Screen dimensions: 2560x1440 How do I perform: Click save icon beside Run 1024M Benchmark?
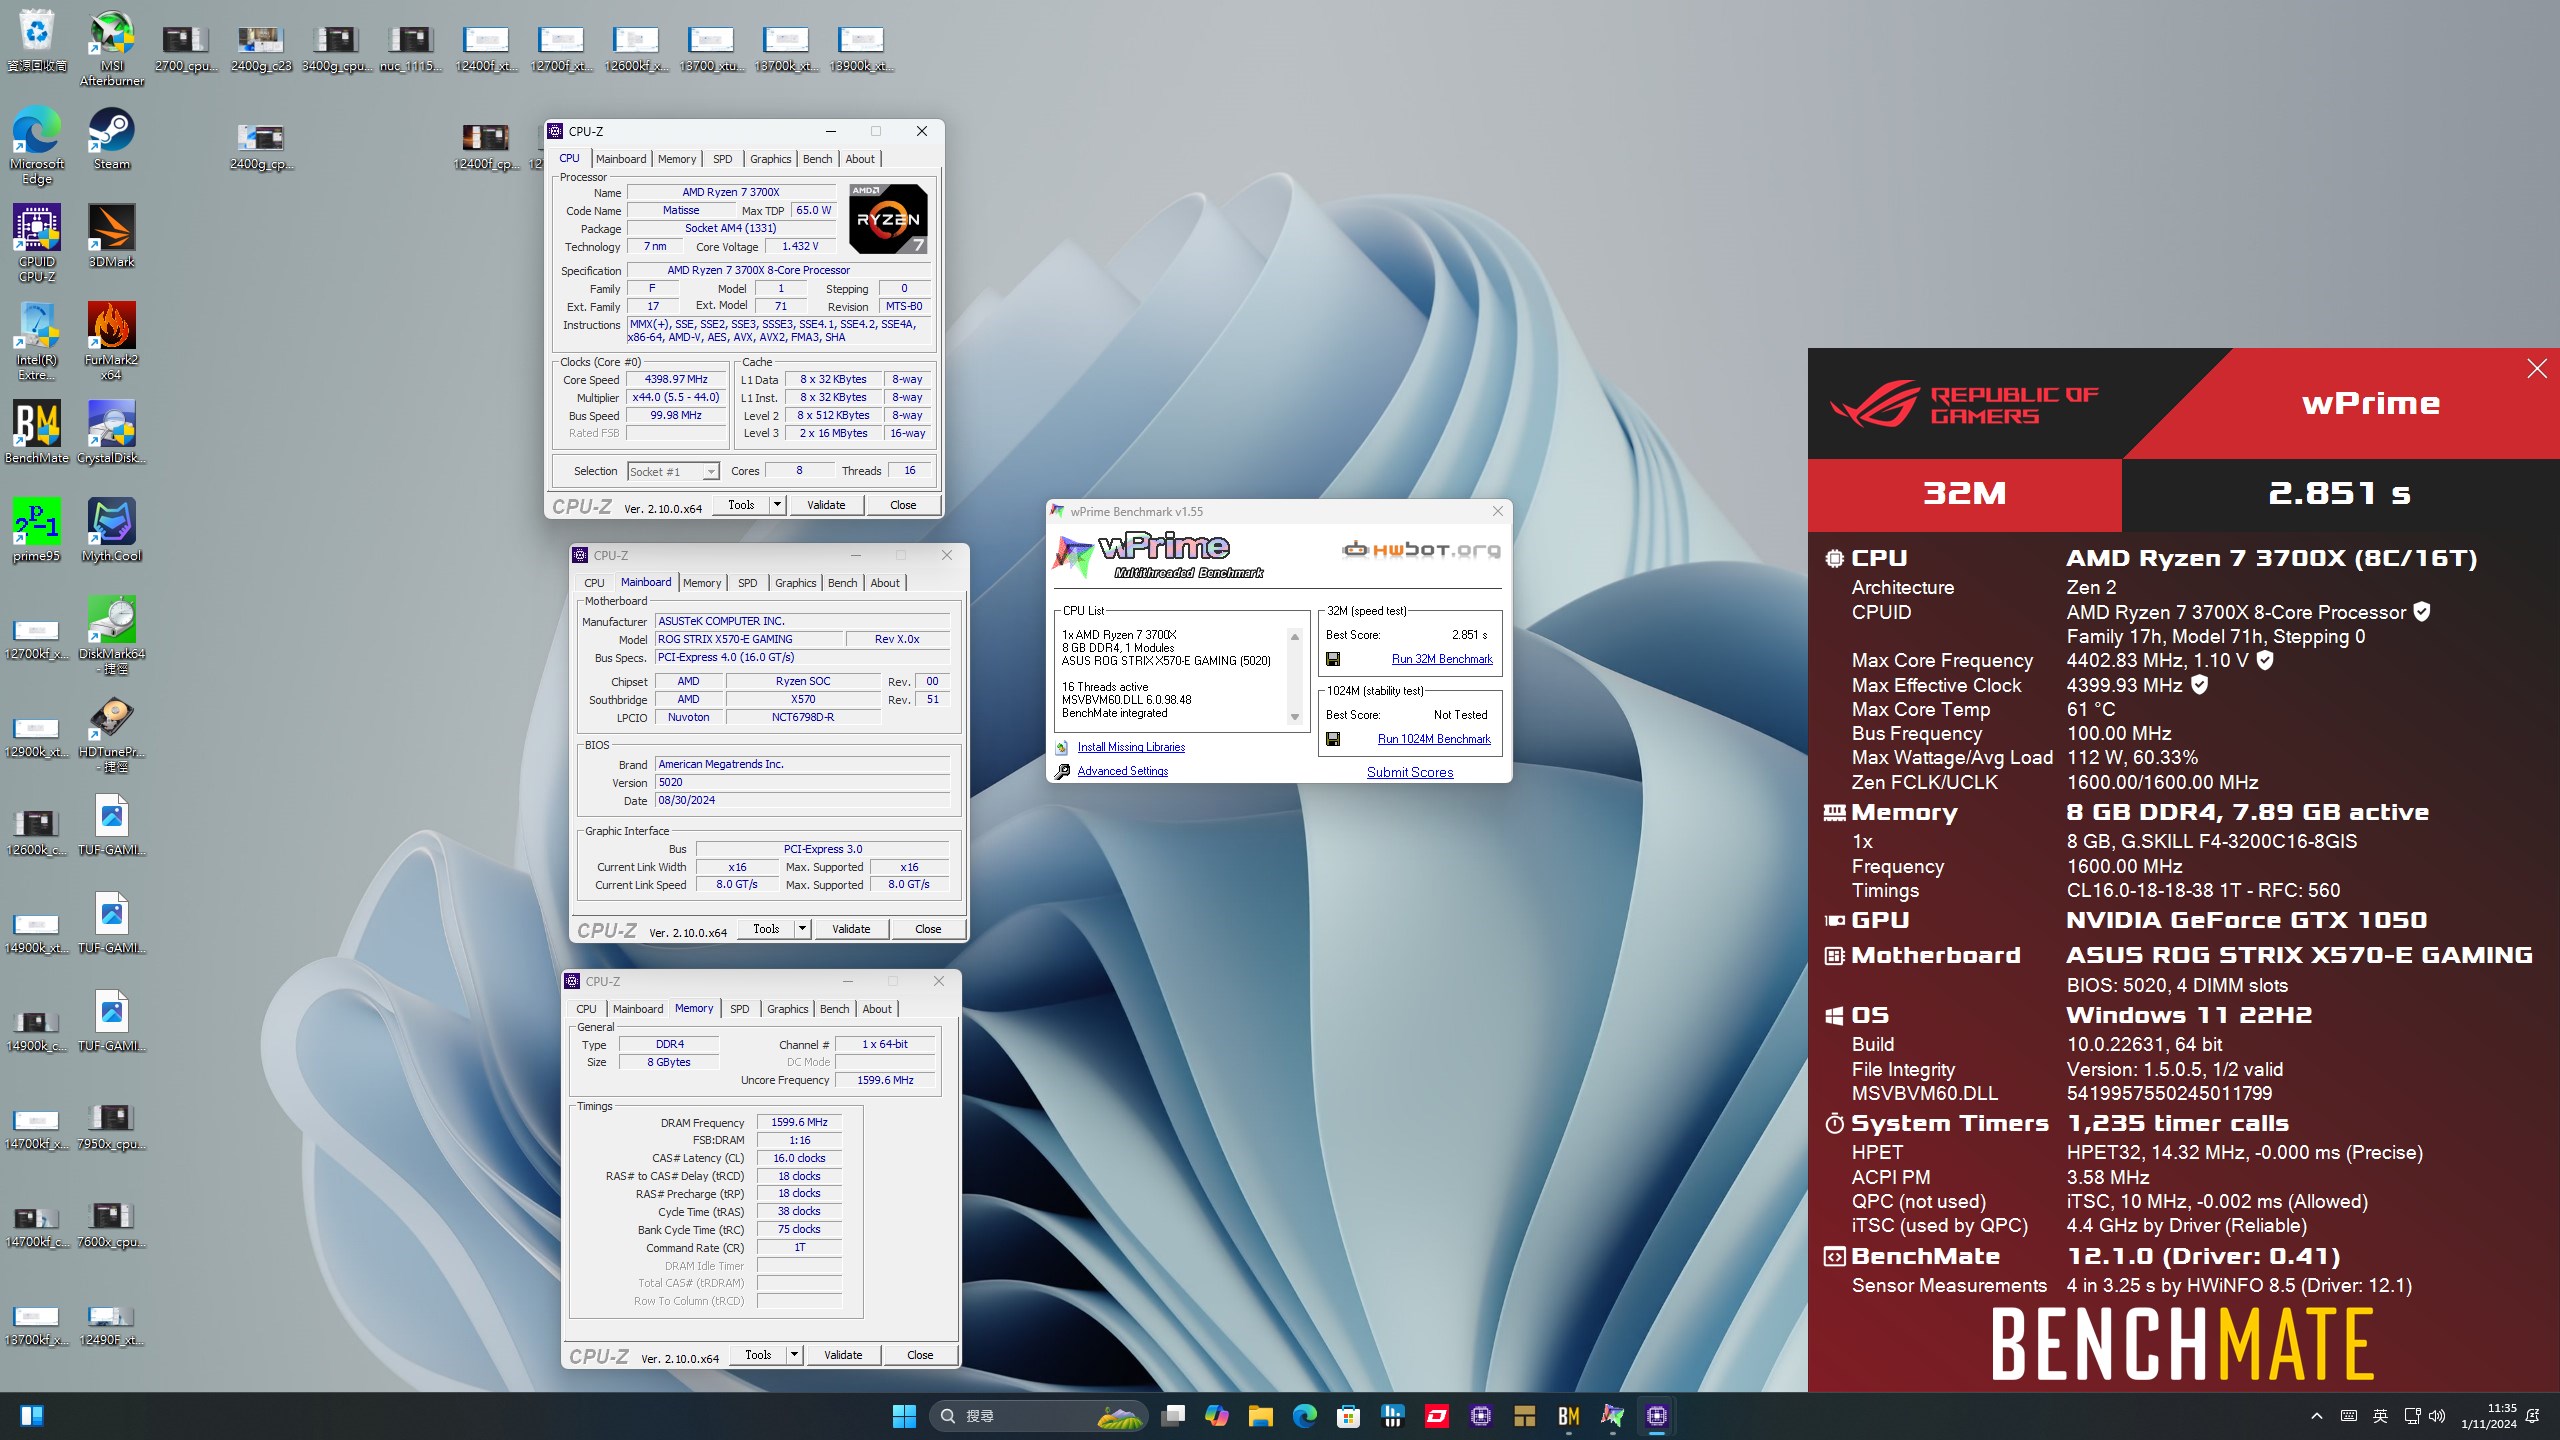tap(1332, 739)
